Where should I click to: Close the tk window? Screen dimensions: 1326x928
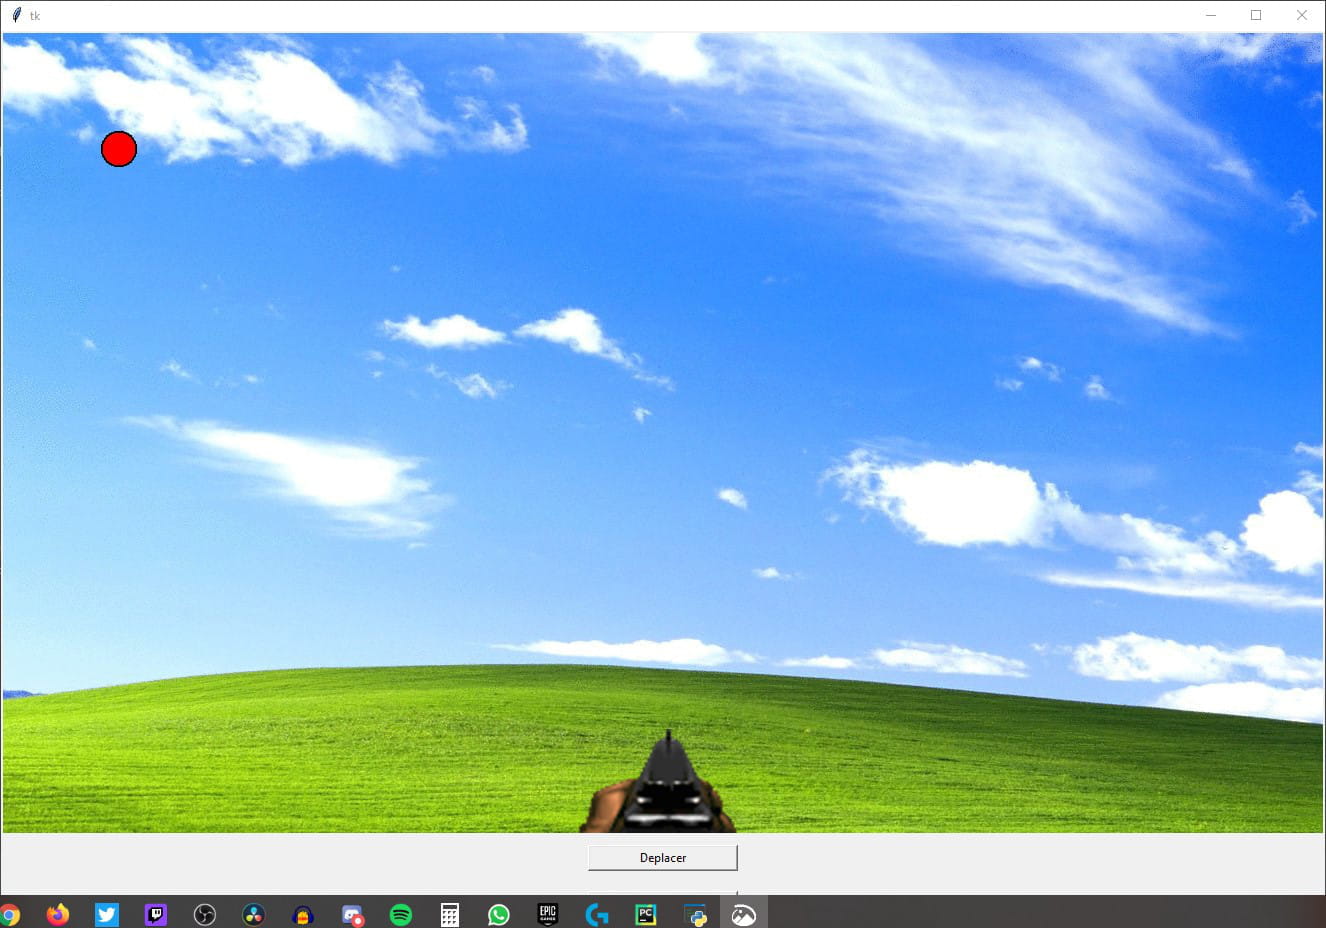coord(1301,15)
